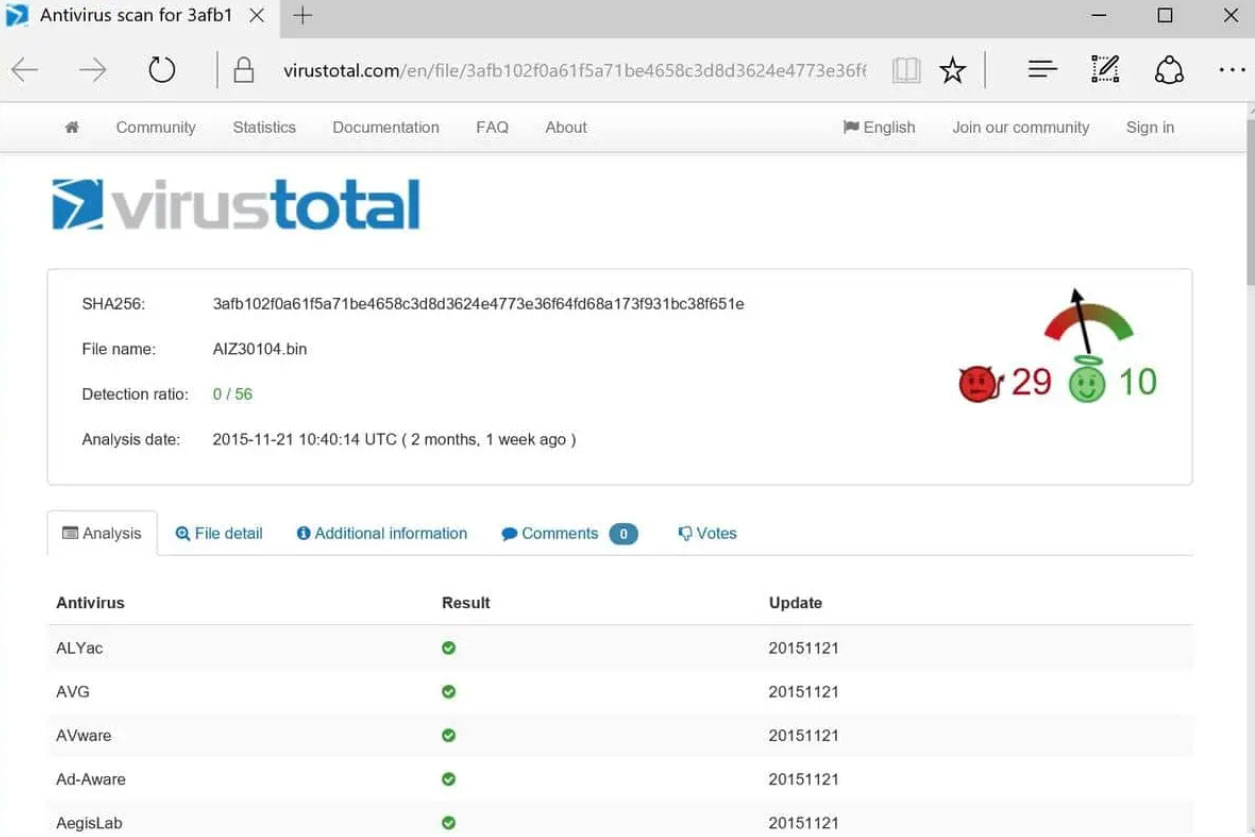The image size is (1255, 837).
Task: Click the Sign in link
Action: [x=1150, y=128]
